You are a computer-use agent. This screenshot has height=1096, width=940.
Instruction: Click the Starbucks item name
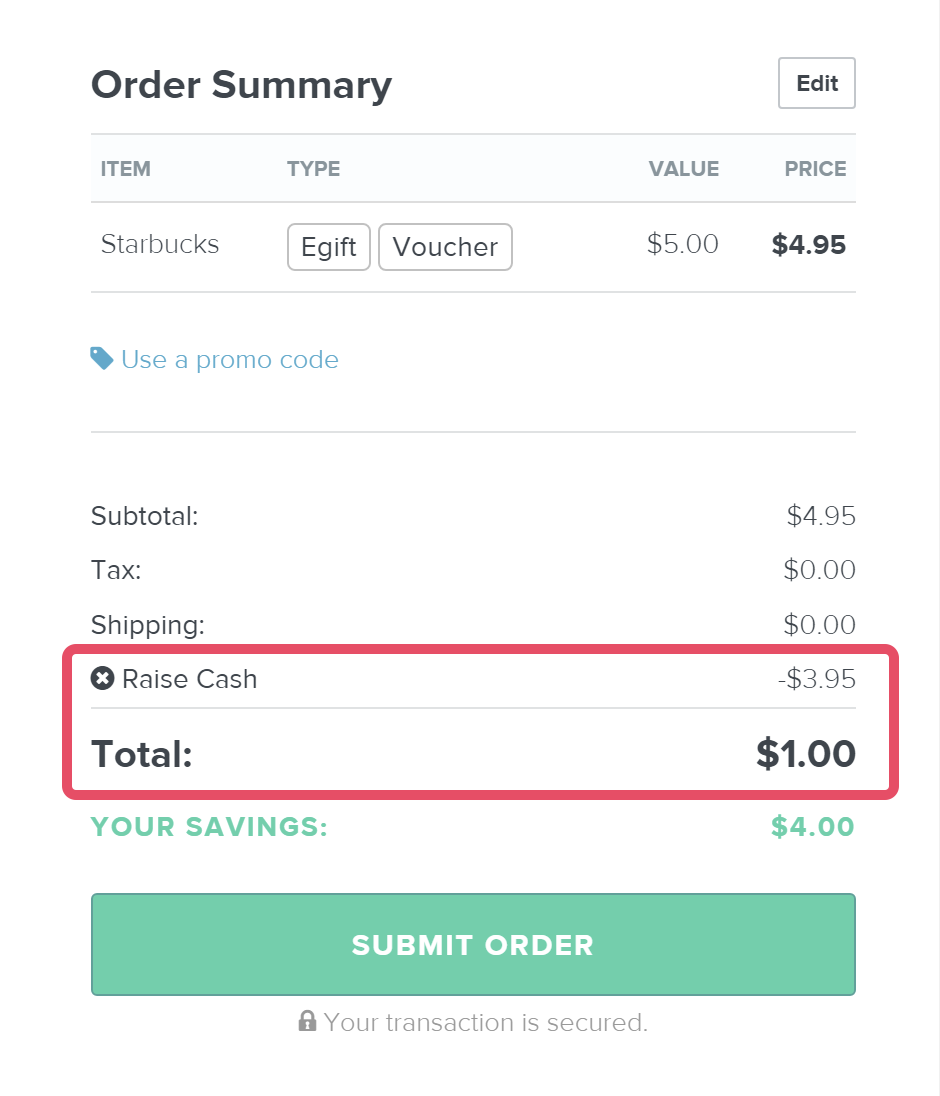[160, 245]
